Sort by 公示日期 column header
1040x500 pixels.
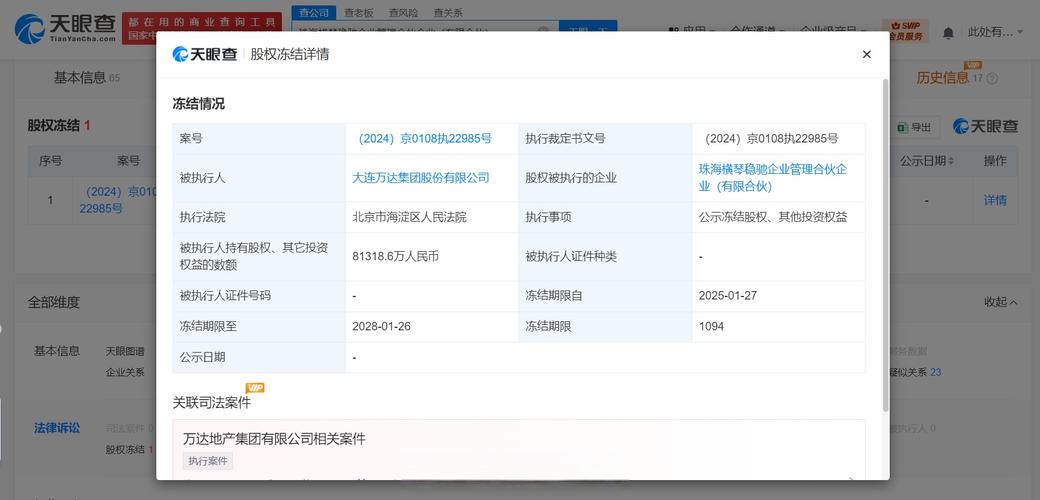tap(927, 161)
